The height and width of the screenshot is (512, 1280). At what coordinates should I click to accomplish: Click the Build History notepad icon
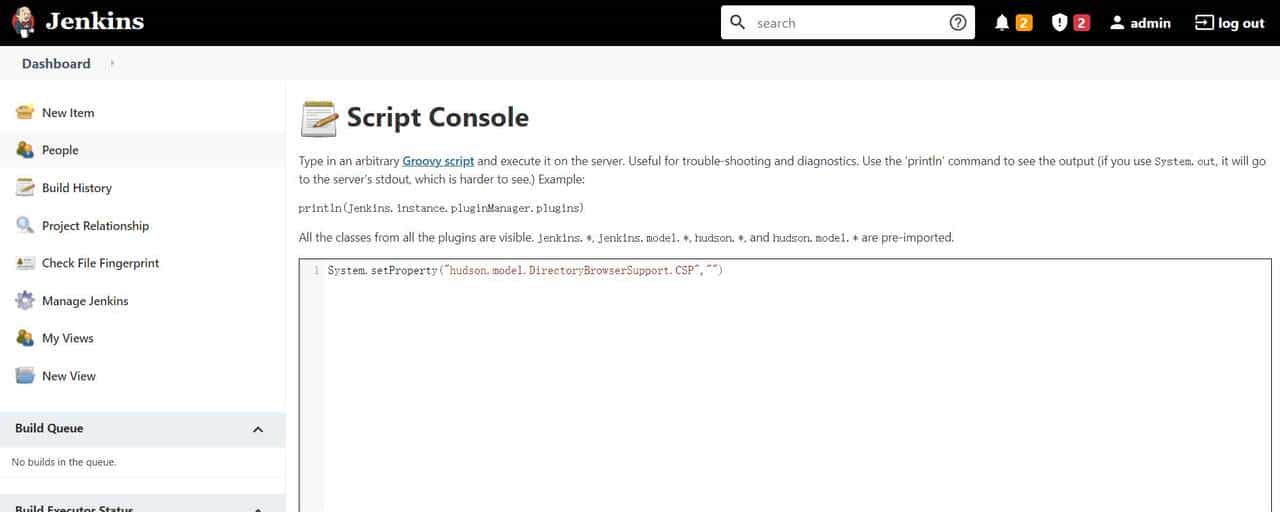[25, 188]
